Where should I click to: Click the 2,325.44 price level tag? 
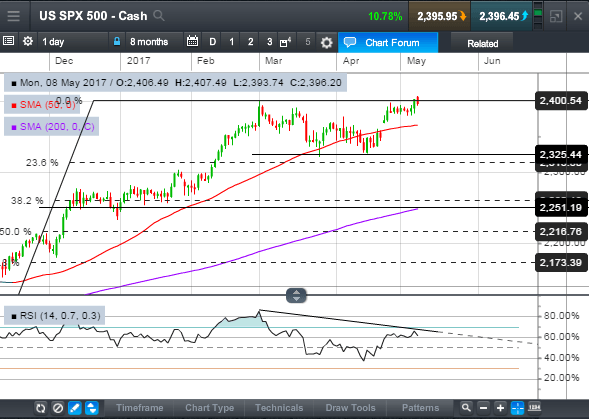tap(560, 154)
